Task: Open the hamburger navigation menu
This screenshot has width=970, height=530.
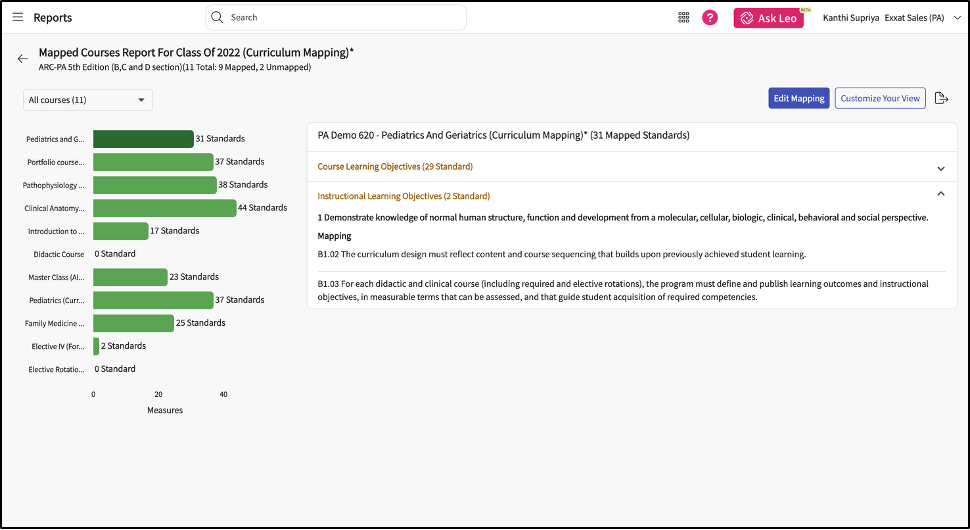Action: (x=17, y=18)
